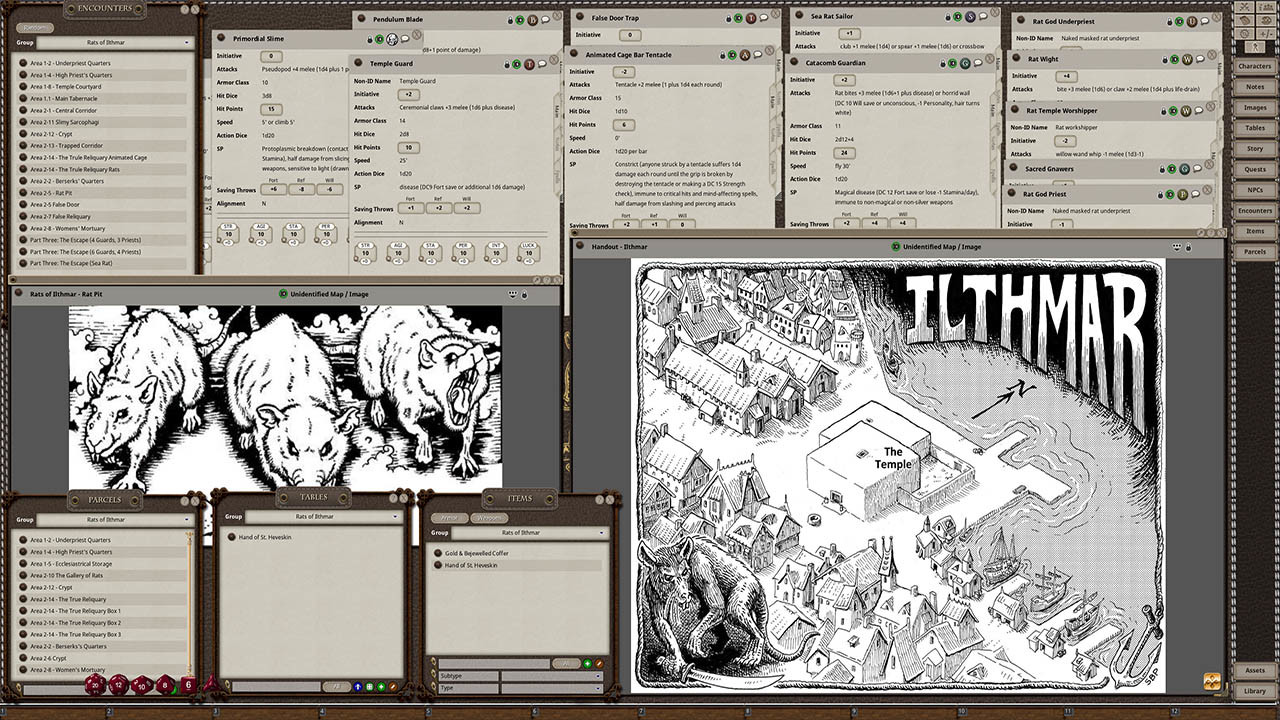
Task: Open the Story section in the sidebar
Action: 1254,149
